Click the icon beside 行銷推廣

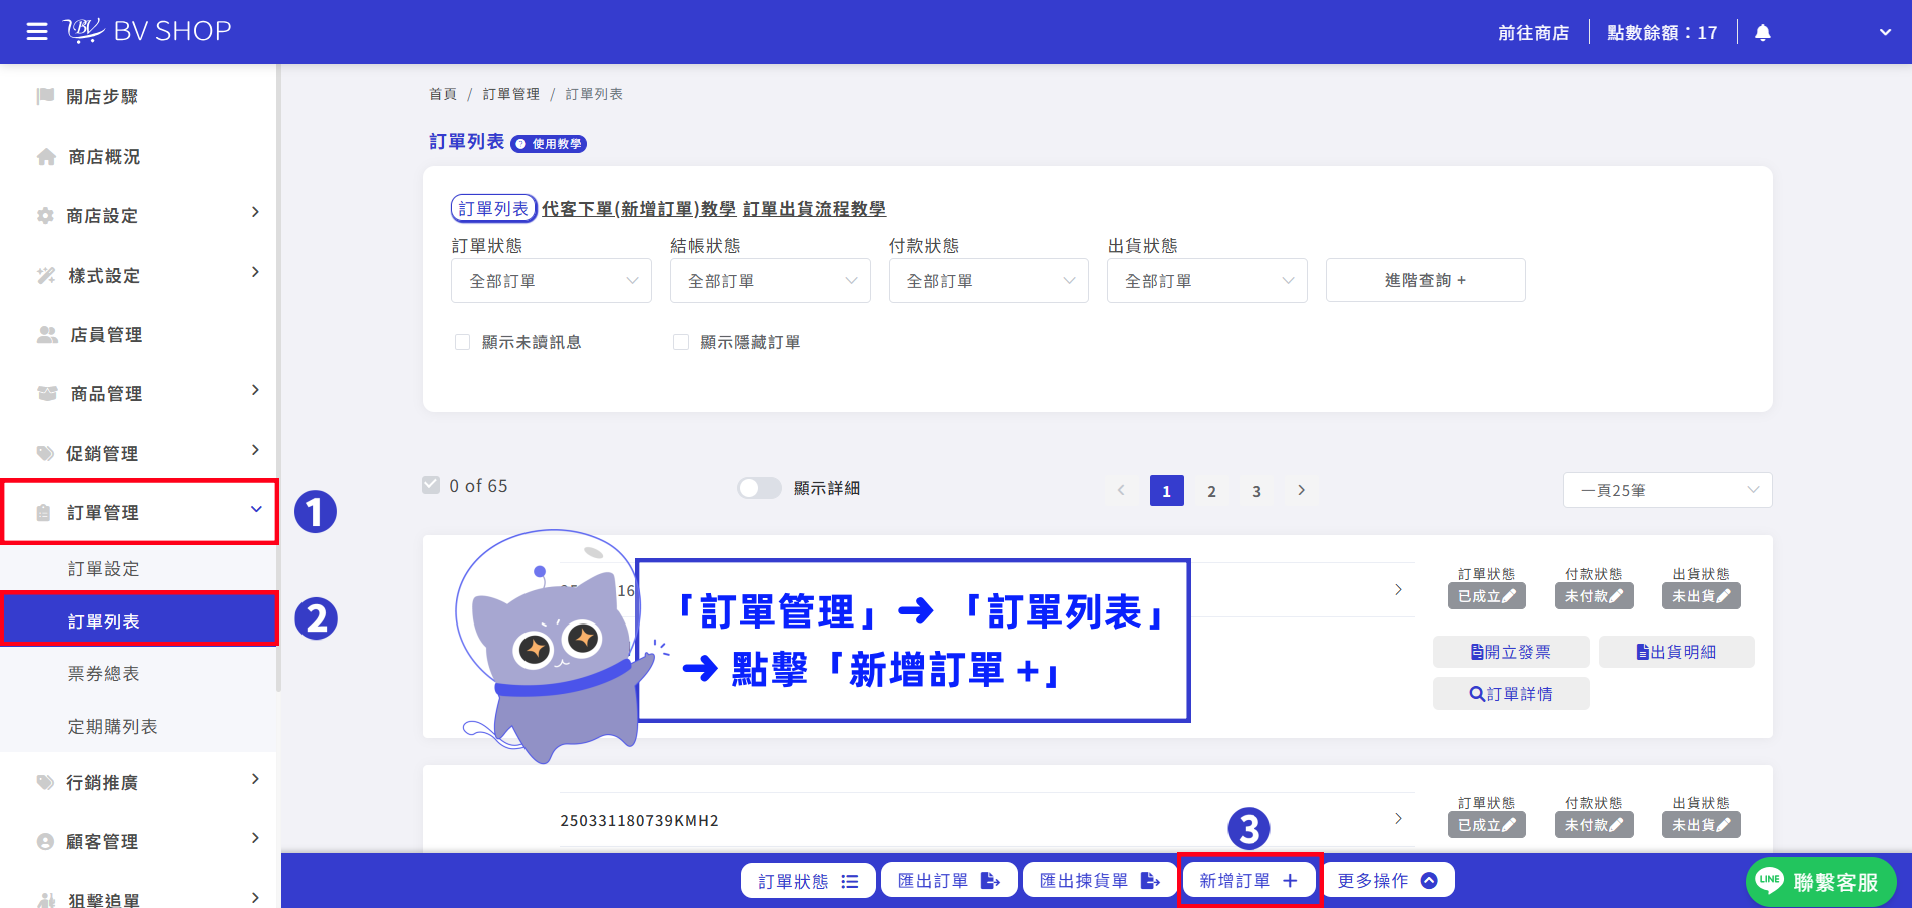tap(45, 782)
